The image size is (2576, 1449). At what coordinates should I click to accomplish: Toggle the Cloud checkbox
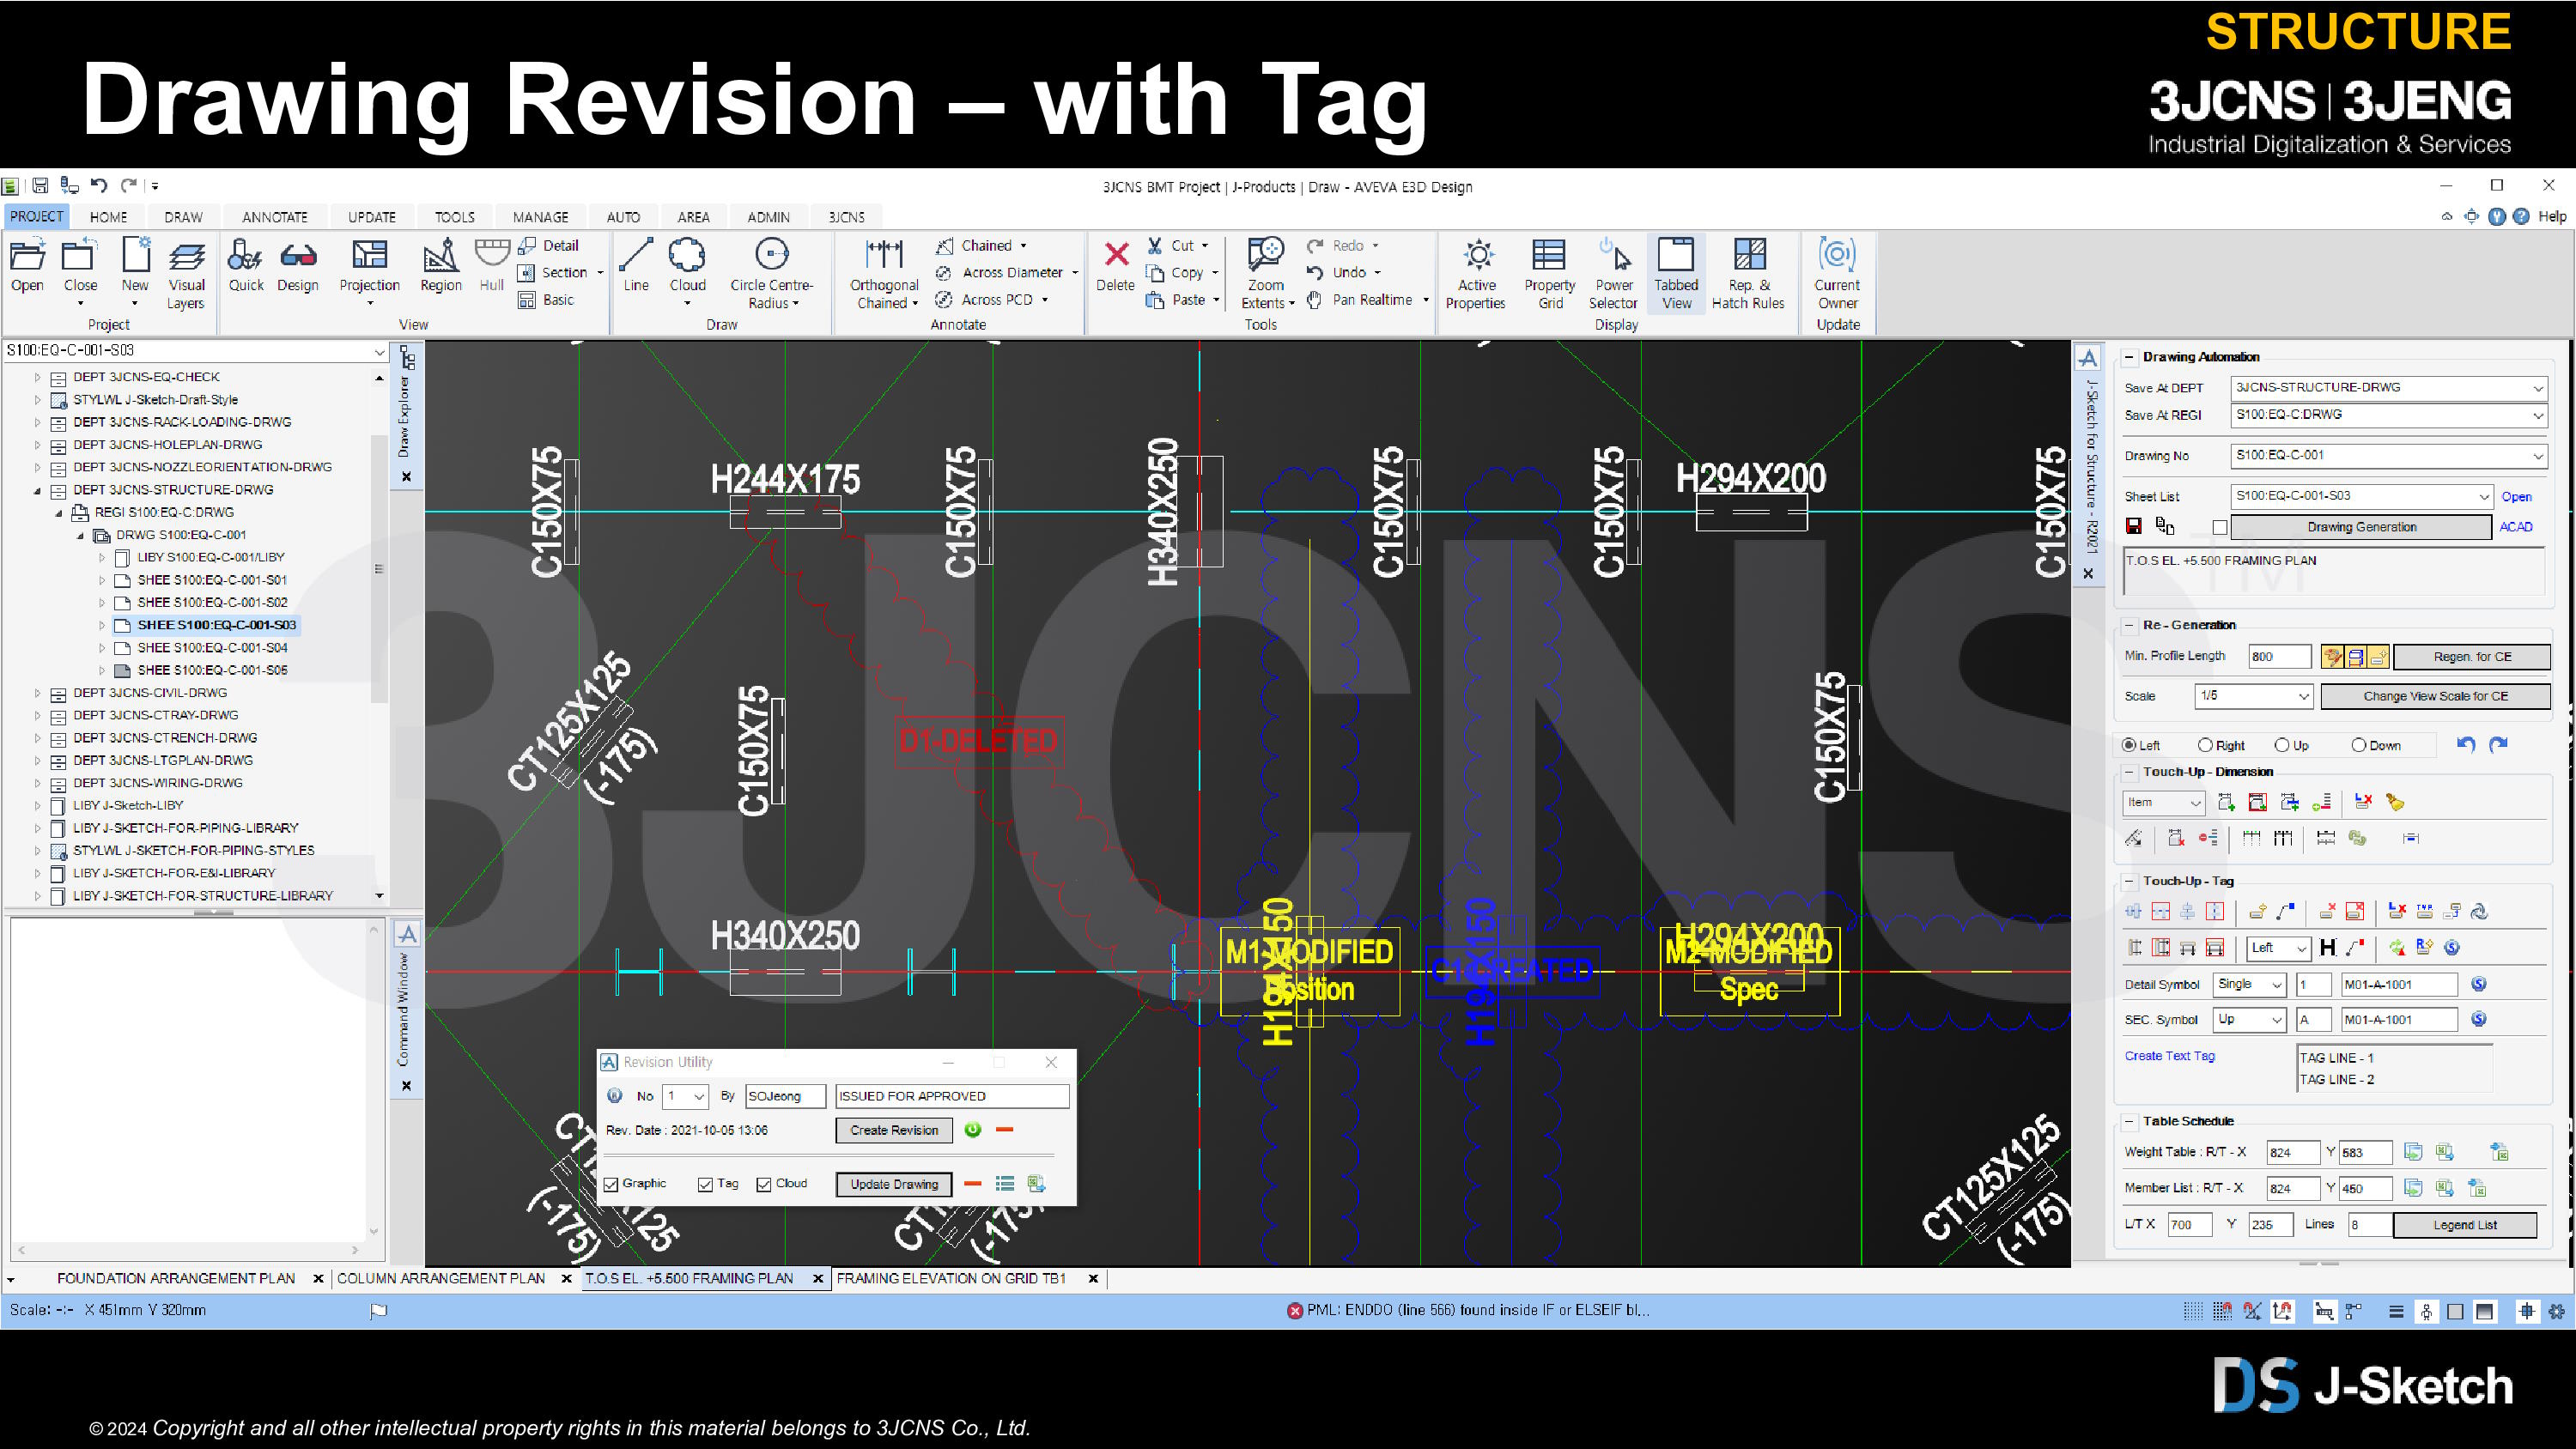point(764,1184)
